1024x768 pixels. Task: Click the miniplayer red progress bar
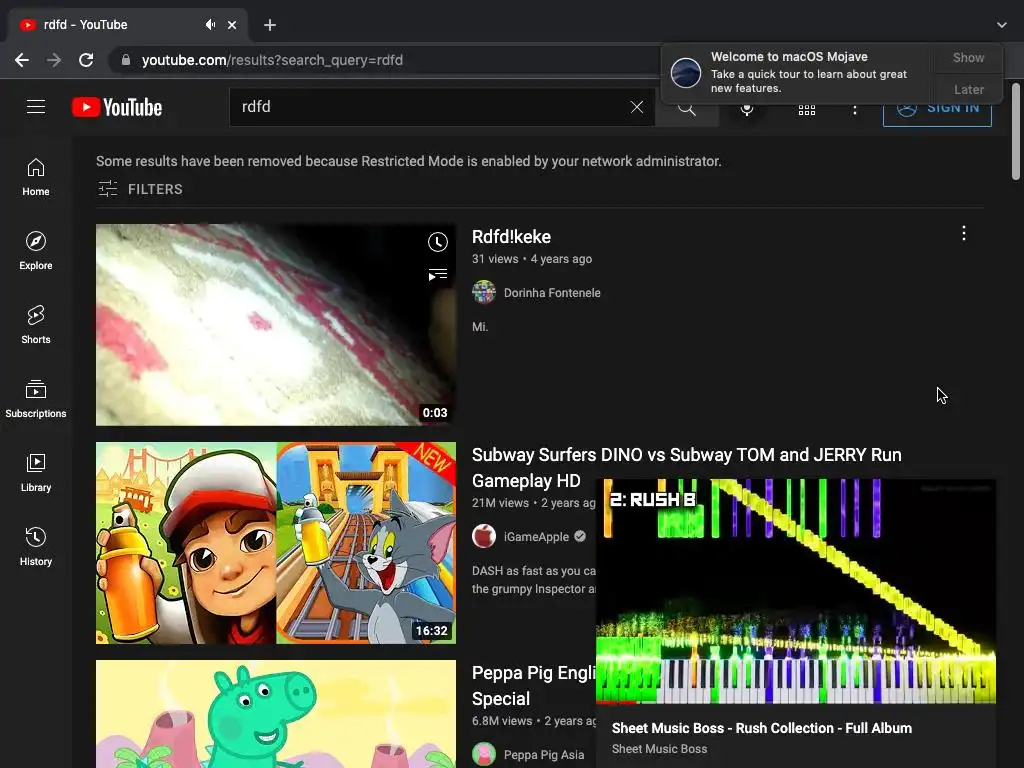[x=617, y=702]
